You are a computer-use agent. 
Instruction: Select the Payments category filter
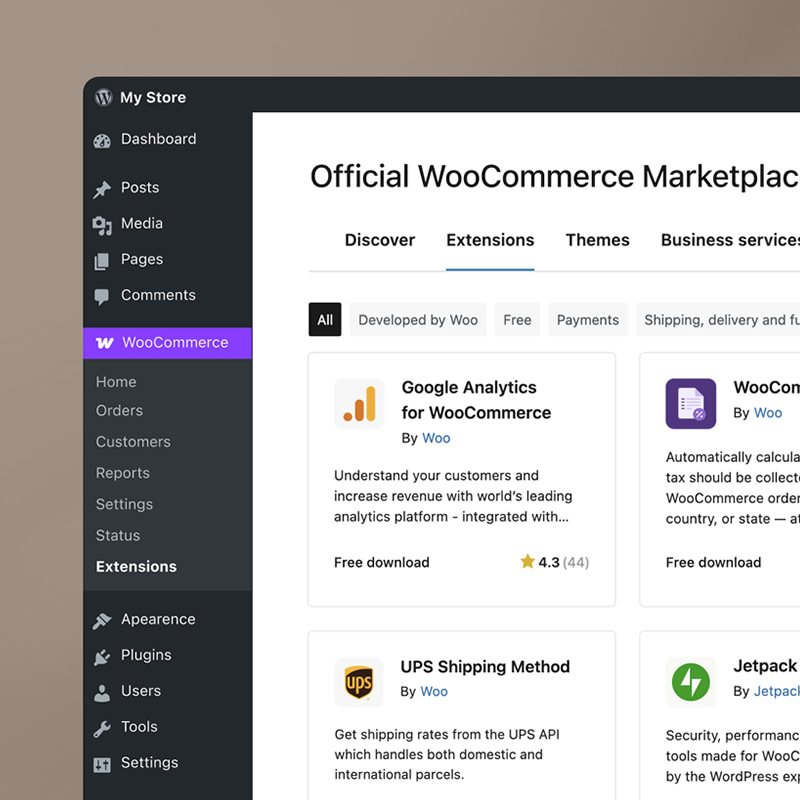point(588,320)
